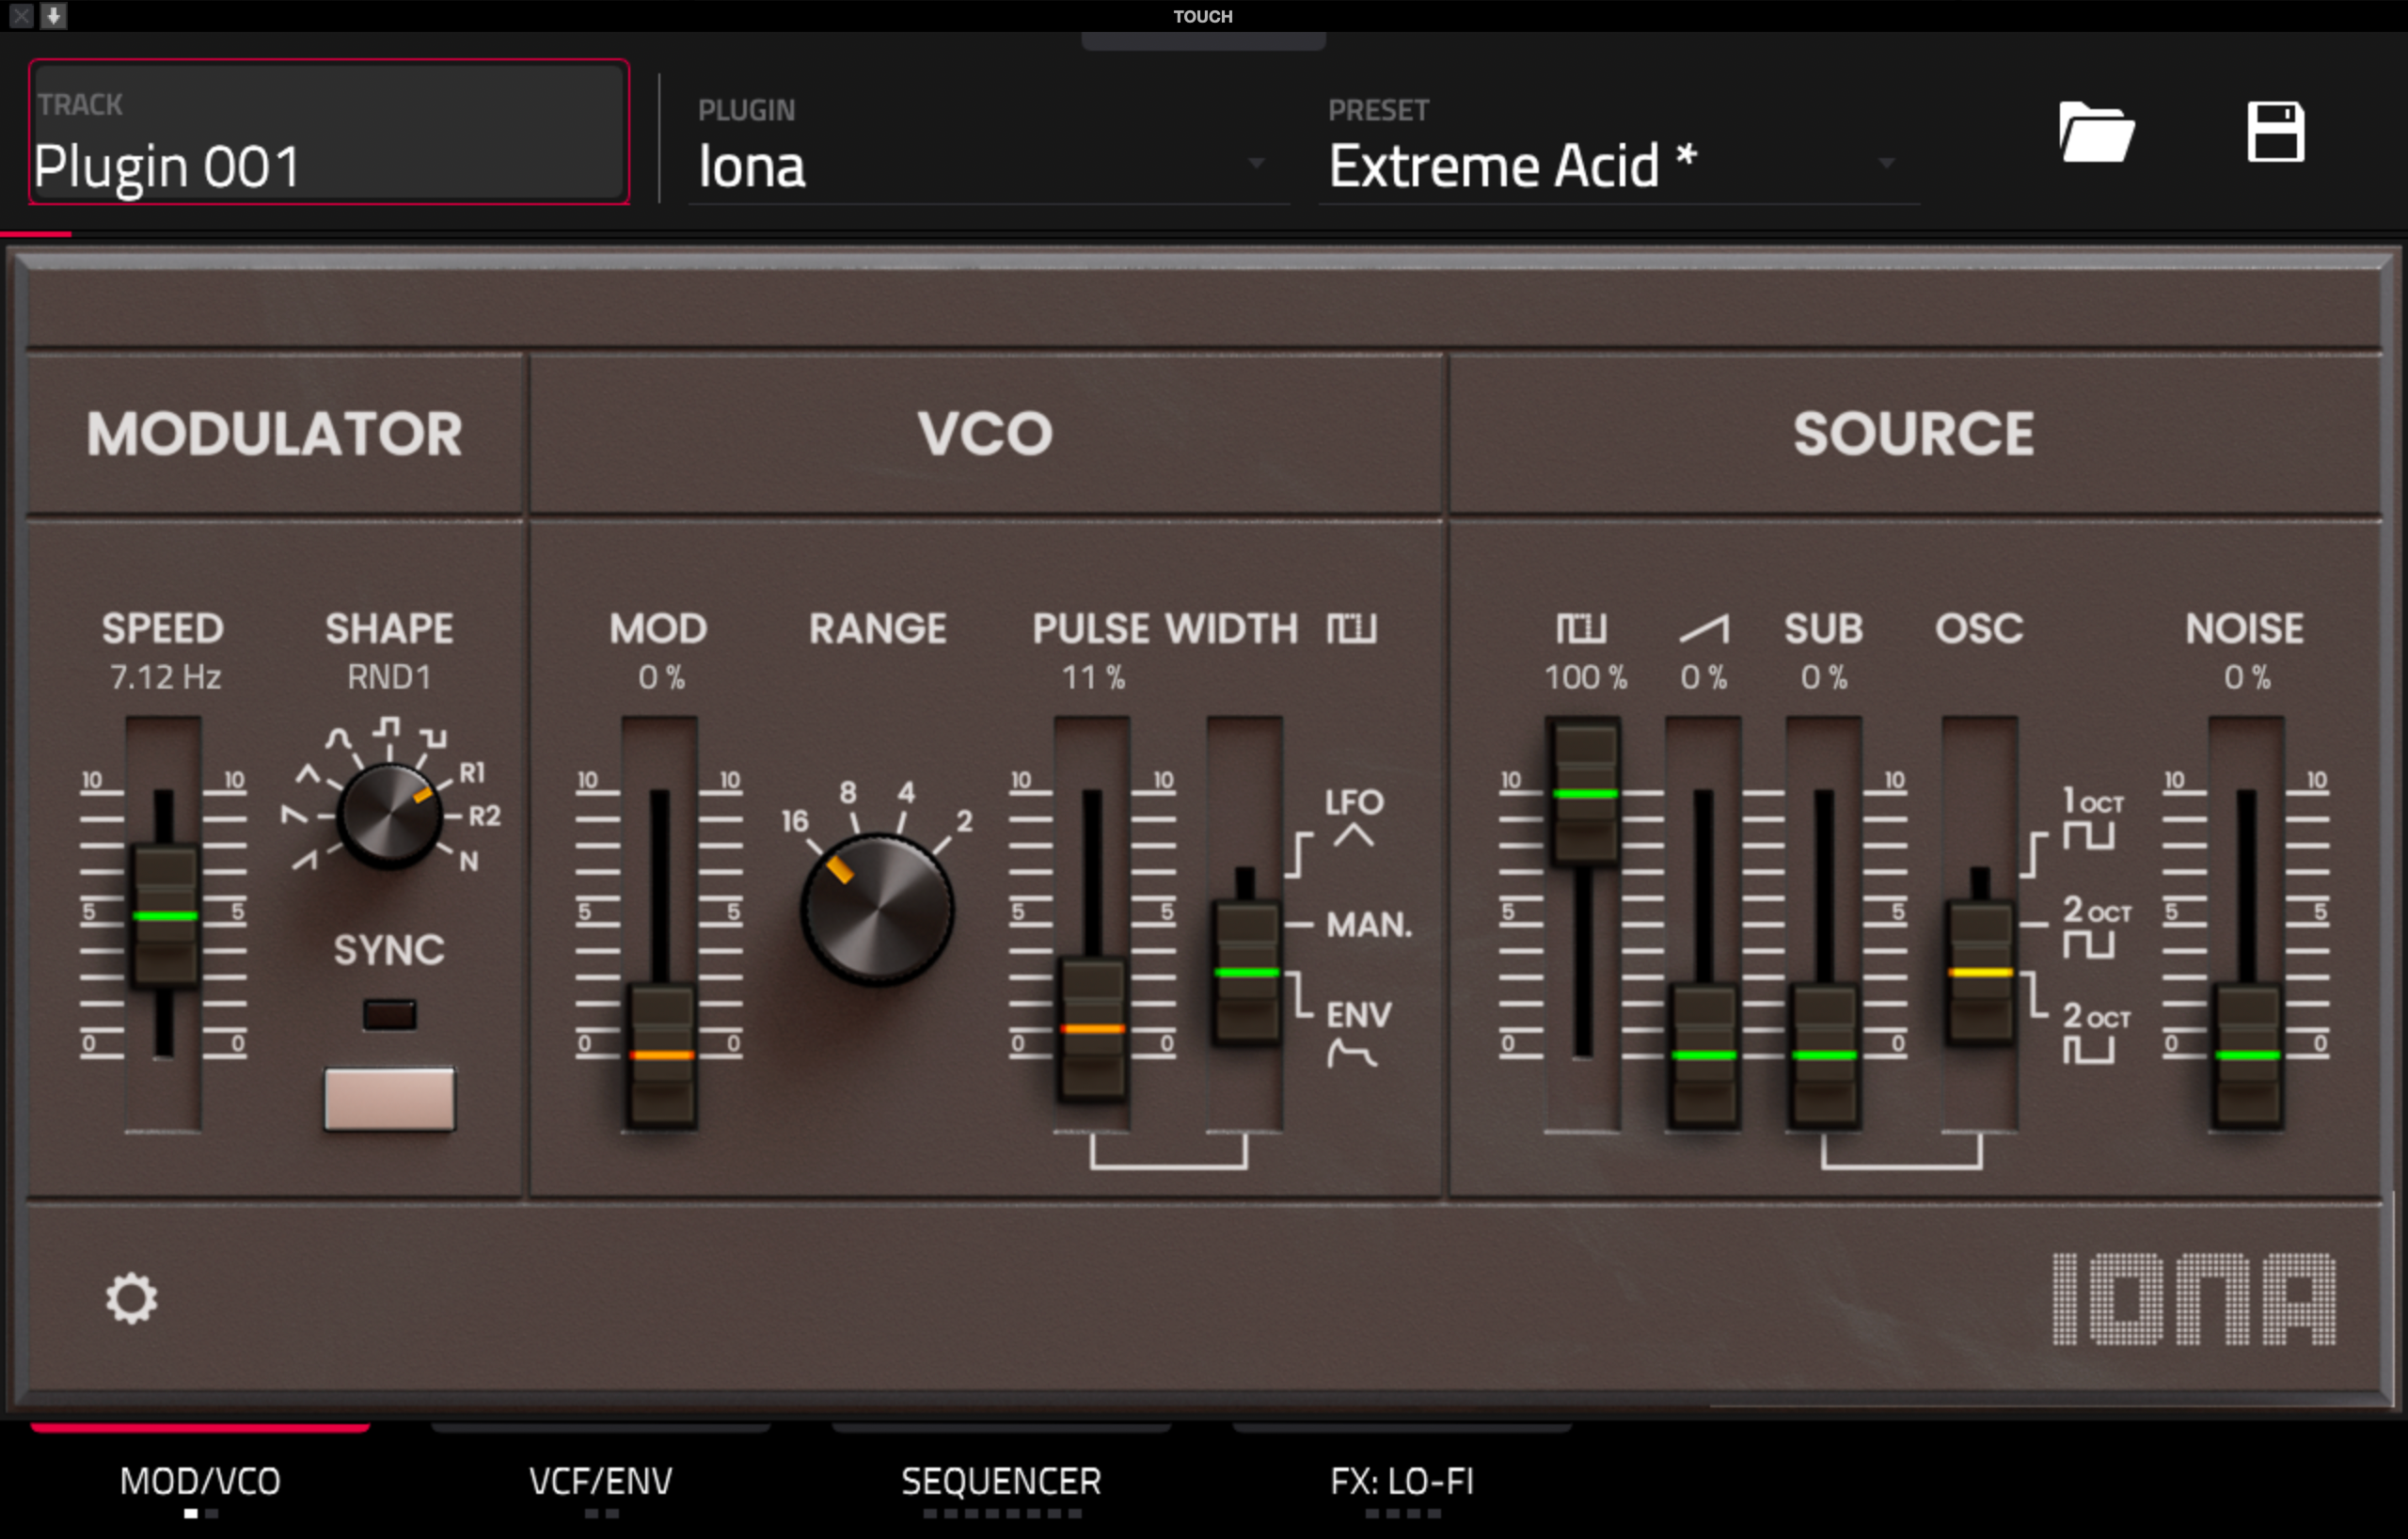Switch to the VCF/ENV tab

[x=600, y=1480]
